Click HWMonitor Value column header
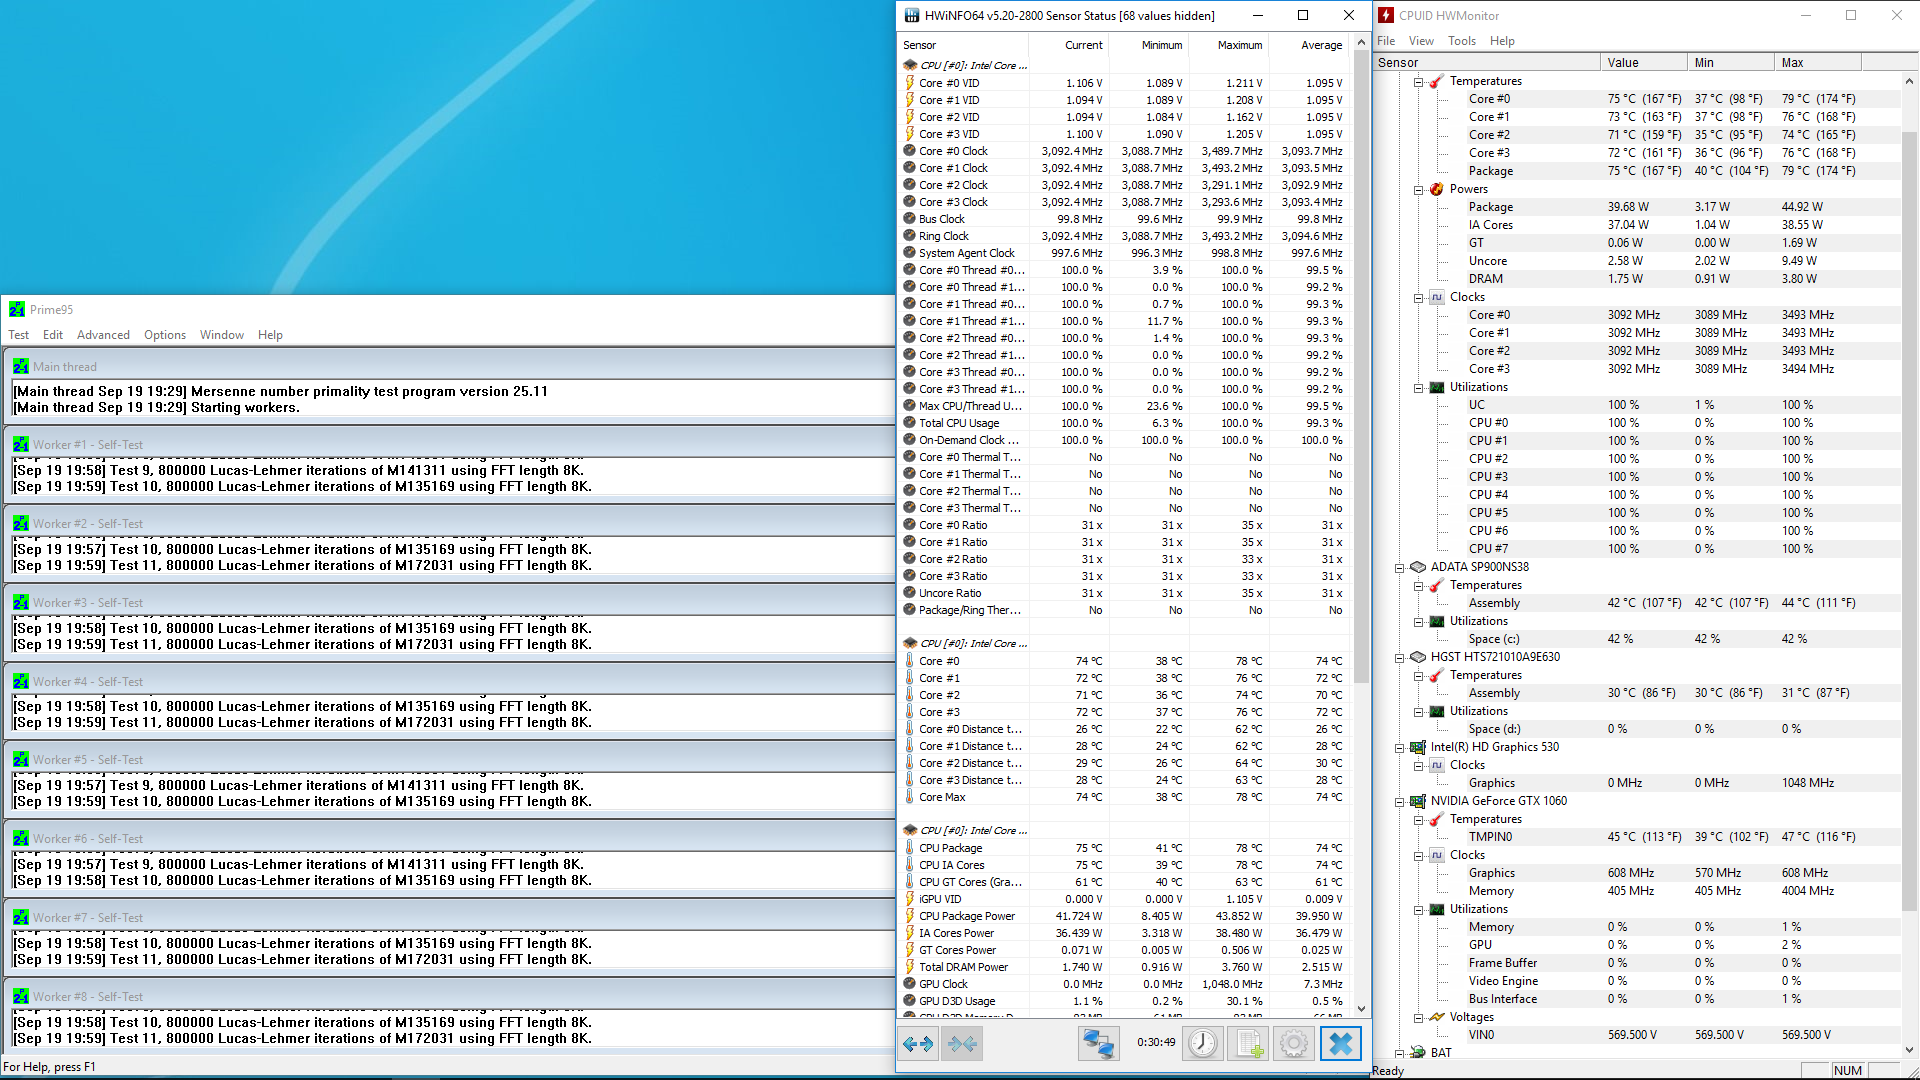1920x1080 pixels. click(x=1643, y=62)
